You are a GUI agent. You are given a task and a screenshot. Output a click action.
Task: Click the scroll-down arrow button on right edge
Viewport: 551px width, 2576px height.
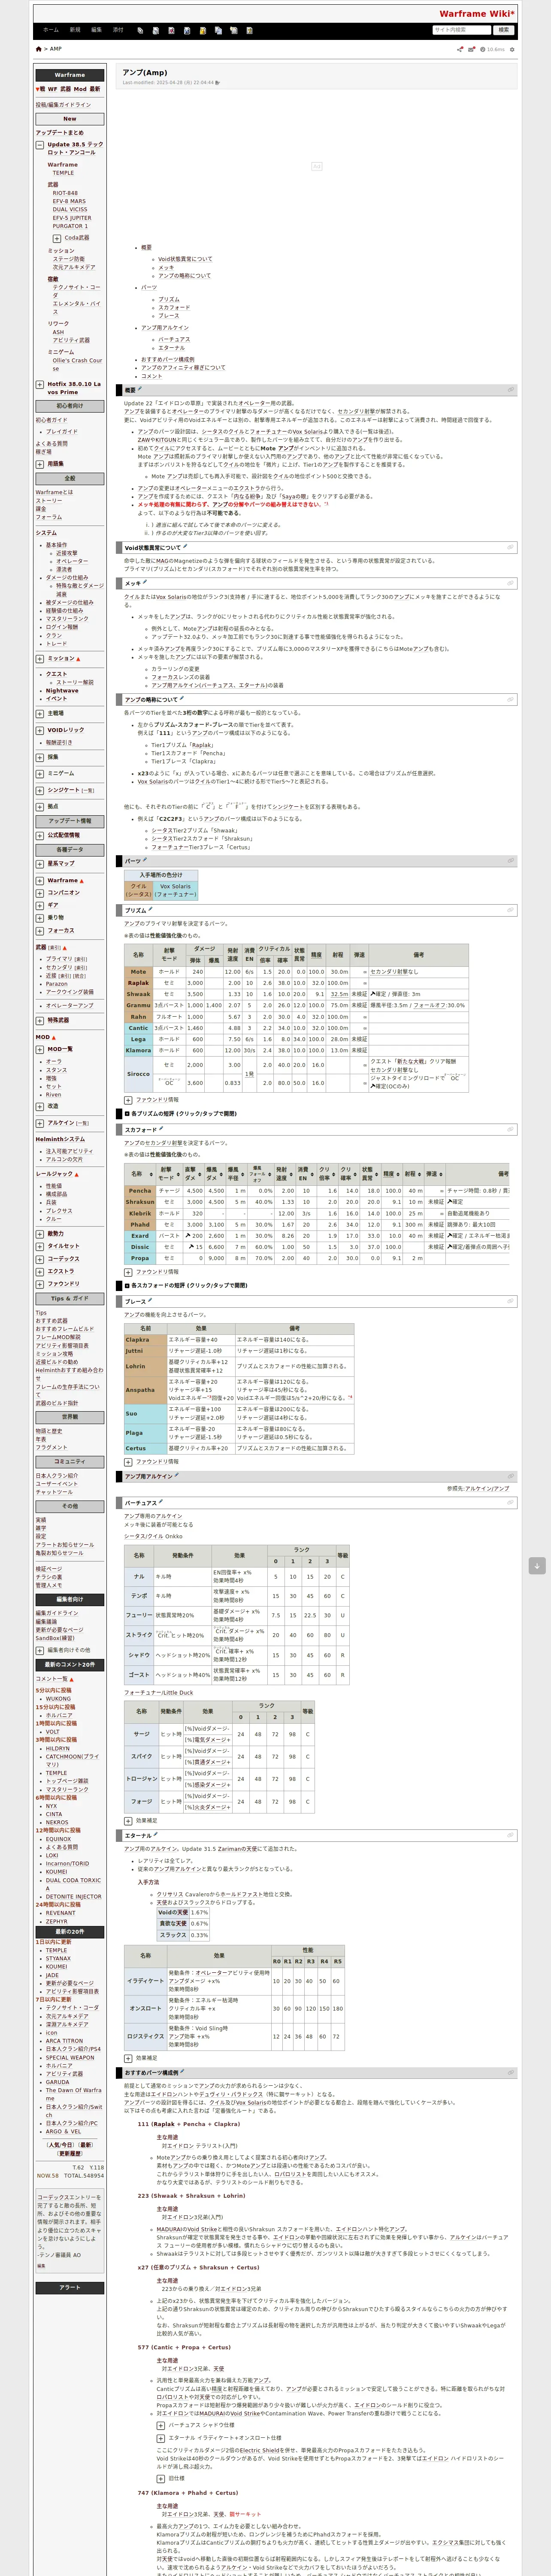pyautogui.click(x=537, y=1566)
